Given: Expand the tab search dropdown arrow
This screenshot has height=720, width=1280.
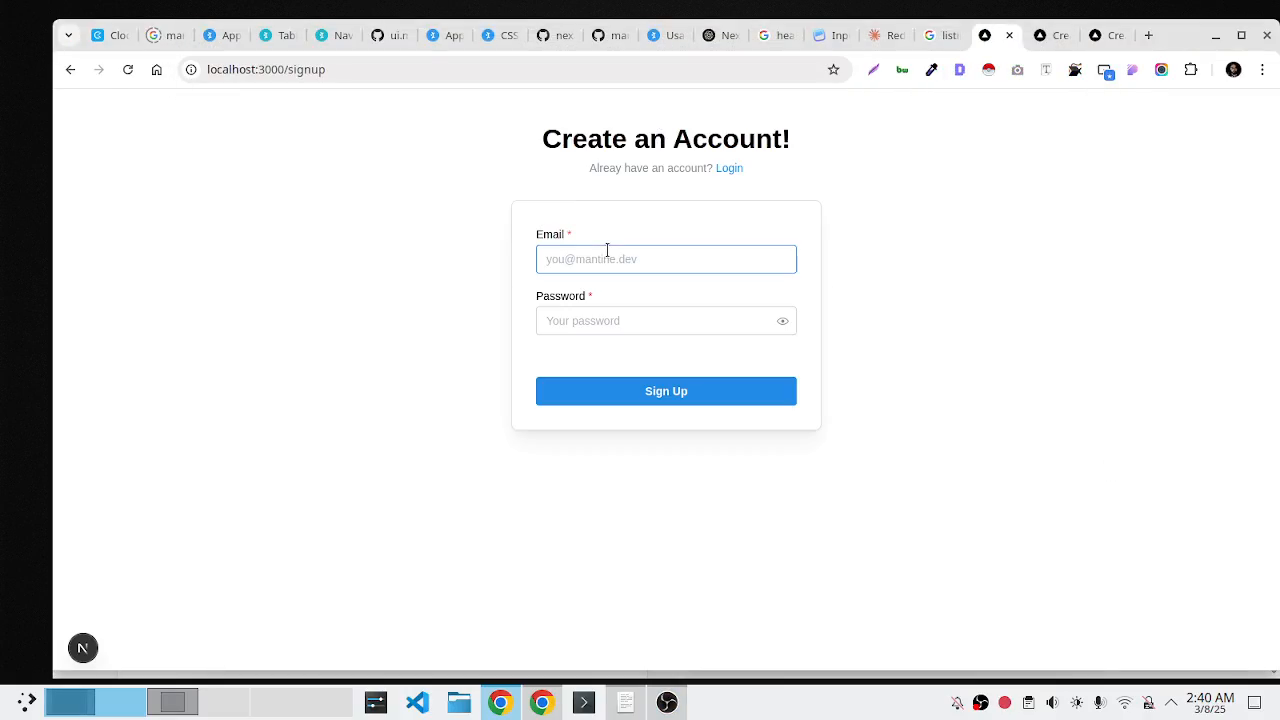Looking at the screenshot, I should tap(68, 35).
